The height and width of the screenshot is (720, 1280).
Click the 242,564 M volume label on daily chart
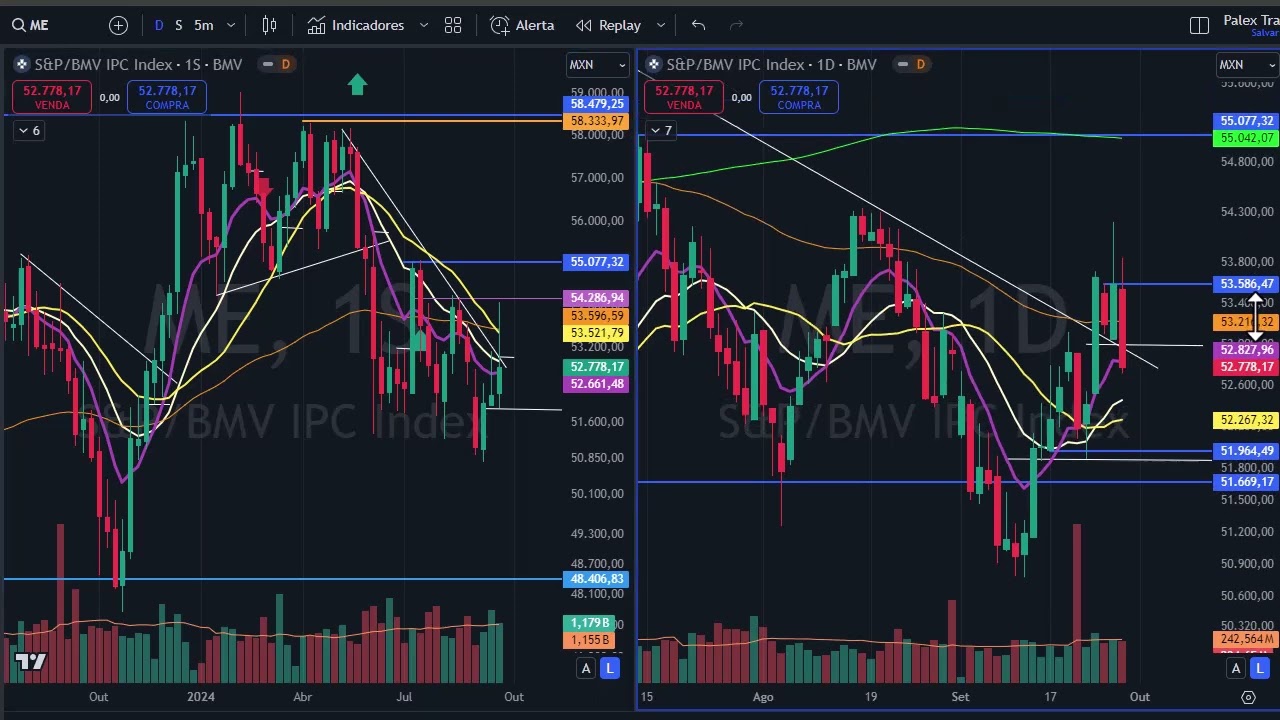click(1246, 639)
